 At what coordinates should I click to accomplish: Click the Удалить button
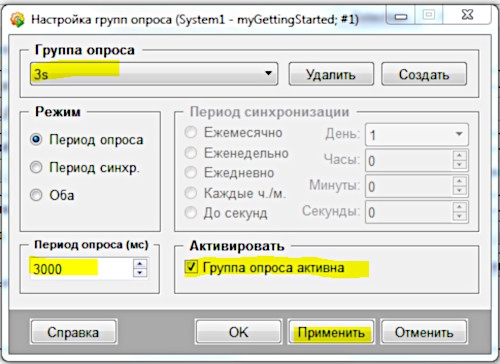[331, 74]
